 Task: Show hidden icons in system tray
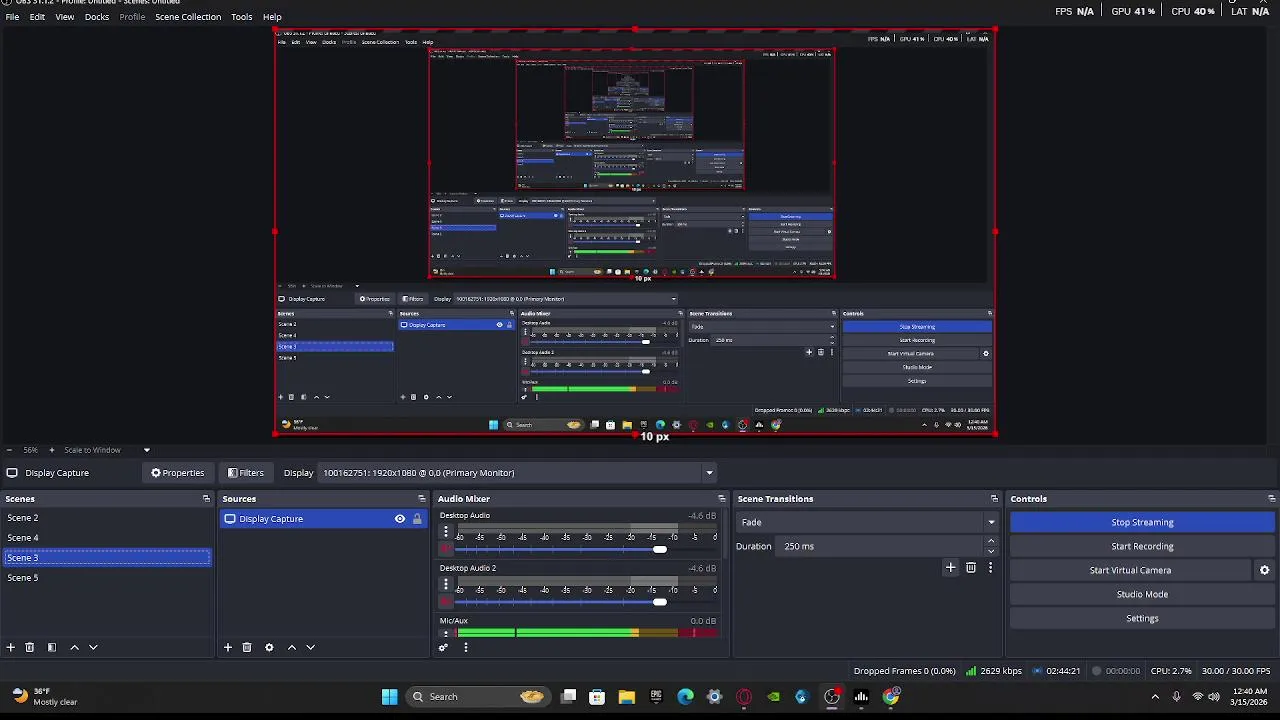(1155, 697)
